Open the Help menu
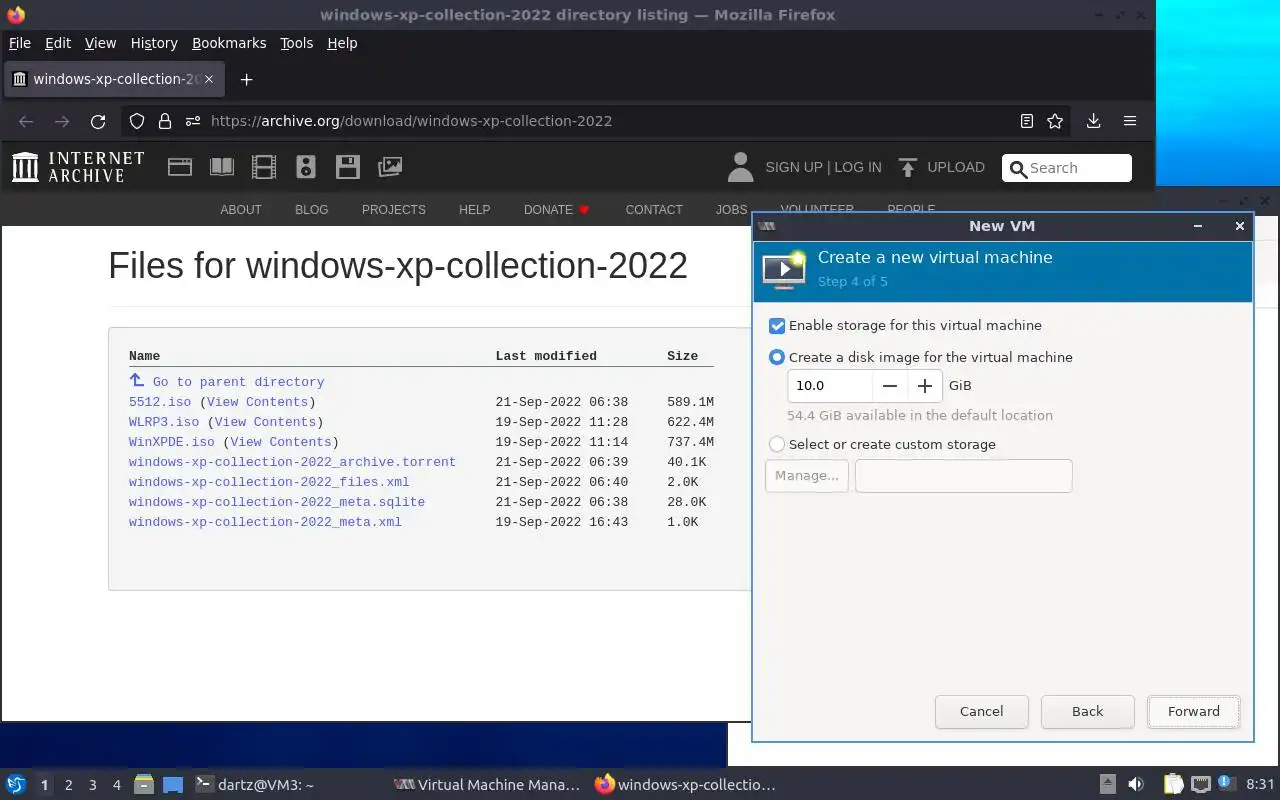The width and height of the screenshot is (1280, 800). click(342, 43)
